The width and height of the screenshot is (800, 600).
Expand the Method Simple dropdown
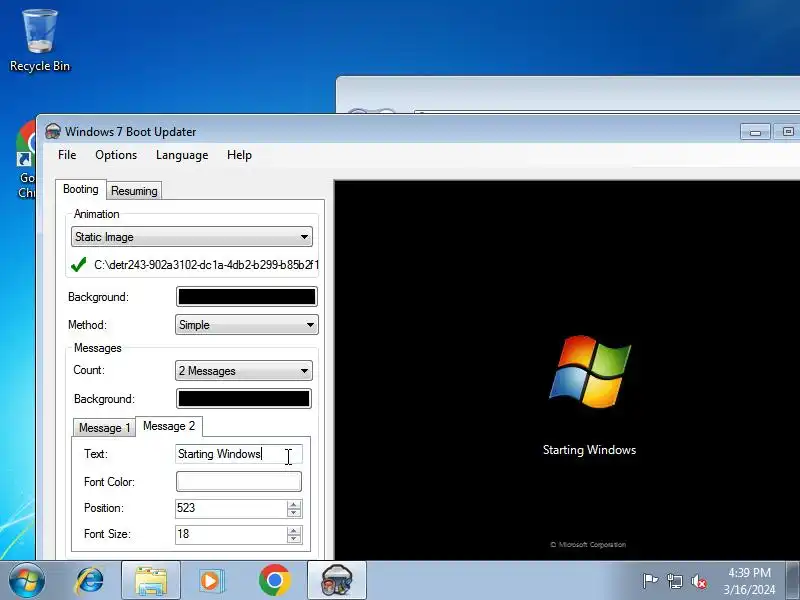point(246,325)
